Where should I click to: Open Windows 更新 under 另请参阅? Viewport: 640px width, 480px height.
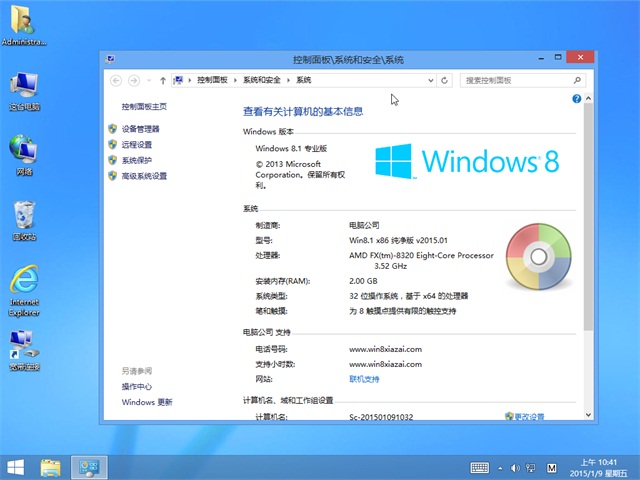(x=147, y=402)
